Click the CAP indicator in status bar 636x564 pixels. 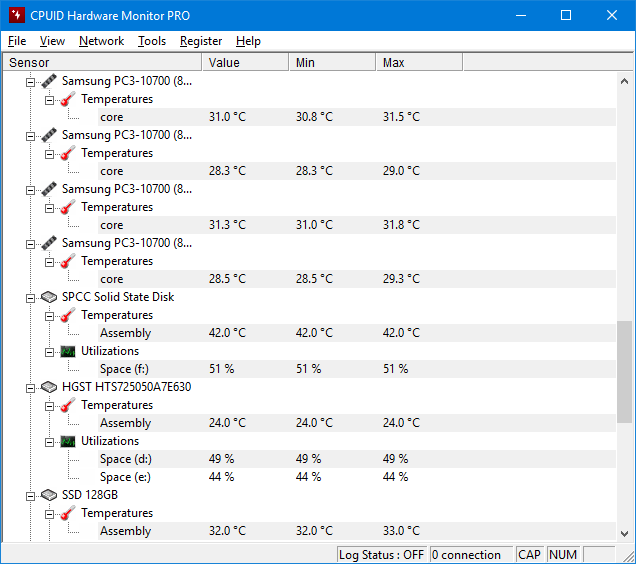[x=529, y=555]
